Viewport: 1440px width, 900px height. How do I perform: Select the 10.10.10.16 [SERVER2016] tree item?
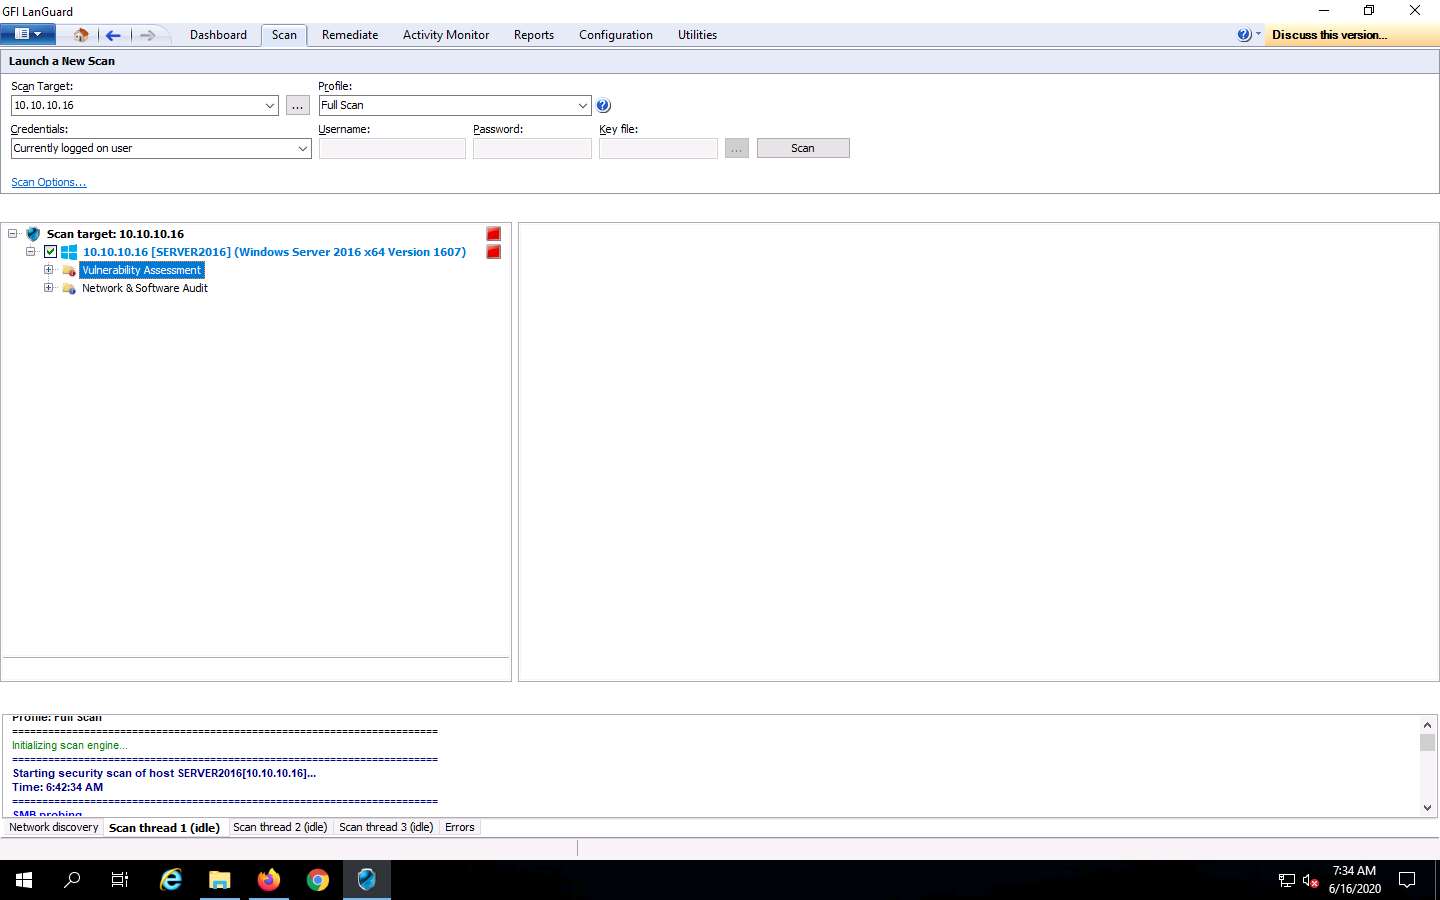click(274, 252)
